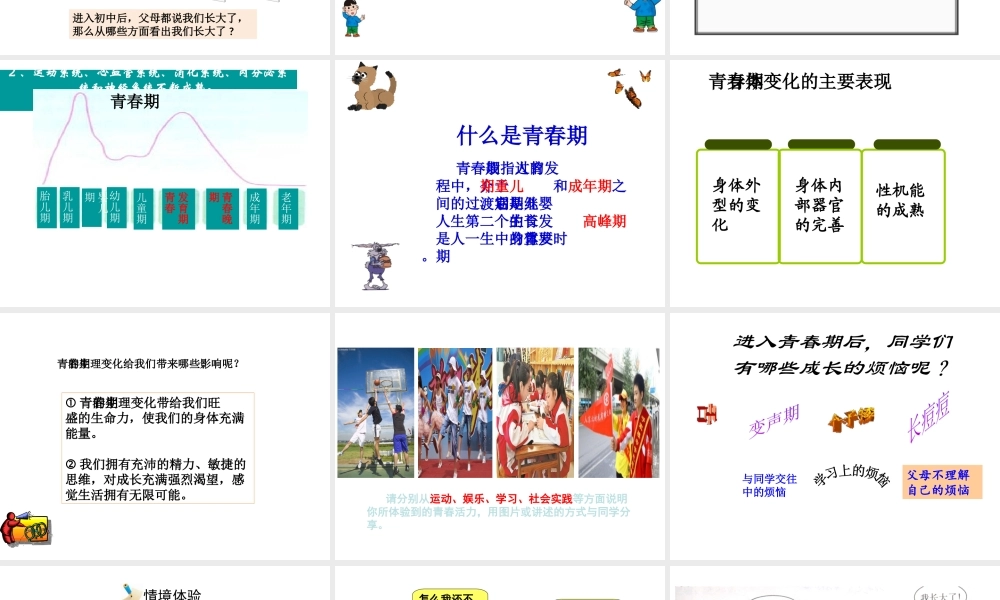Open the slide titled 什么是青春期

[x=499, y=183]
